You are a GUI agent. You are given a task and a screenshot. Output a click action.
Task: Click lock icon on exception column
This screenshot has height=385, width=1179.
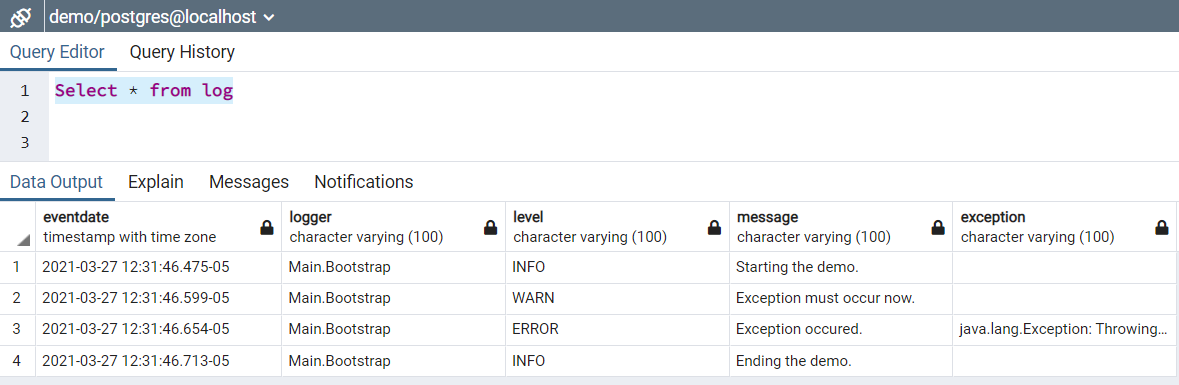[x=1162, y=228]
